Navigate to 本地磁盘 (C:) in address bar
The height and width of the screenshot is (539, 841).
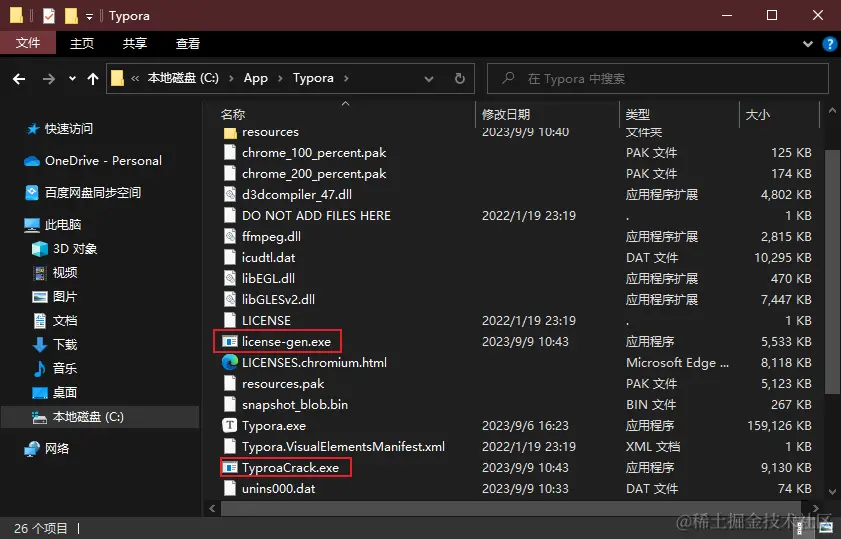coord(183,78)
